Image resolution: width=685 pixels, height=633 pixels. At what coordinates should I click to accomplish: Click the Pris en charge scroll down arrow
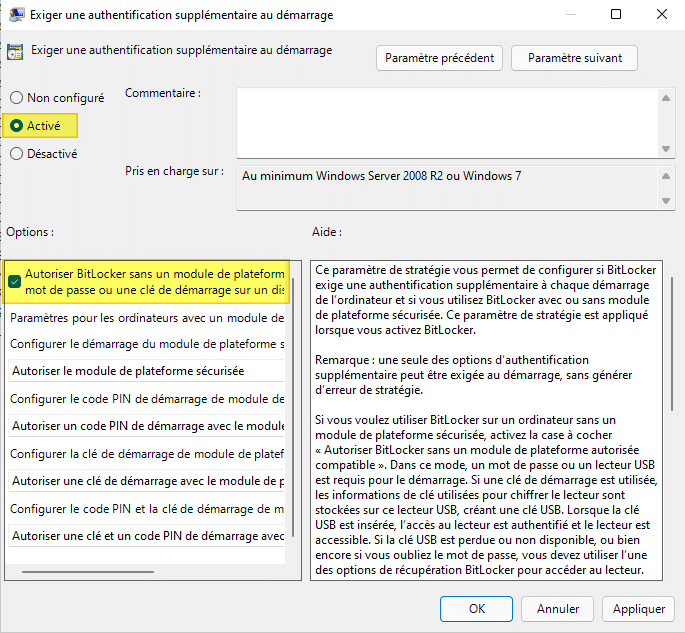pos(666,201)
